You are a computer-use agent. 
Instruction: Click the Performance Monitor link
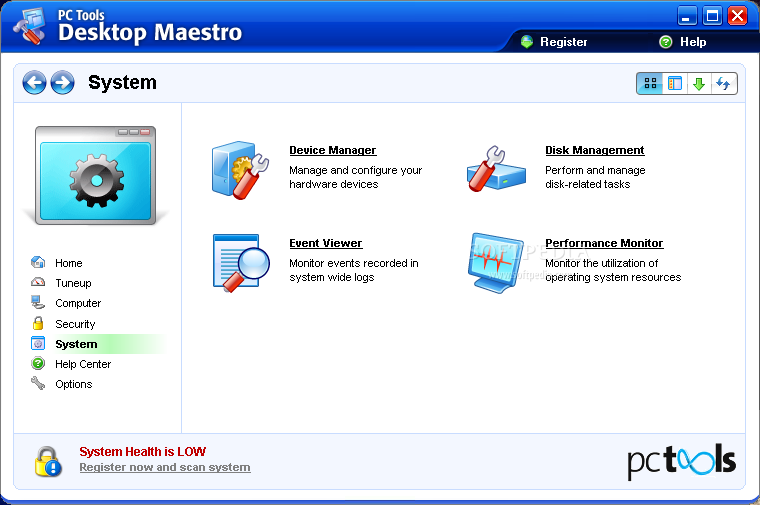604,243
